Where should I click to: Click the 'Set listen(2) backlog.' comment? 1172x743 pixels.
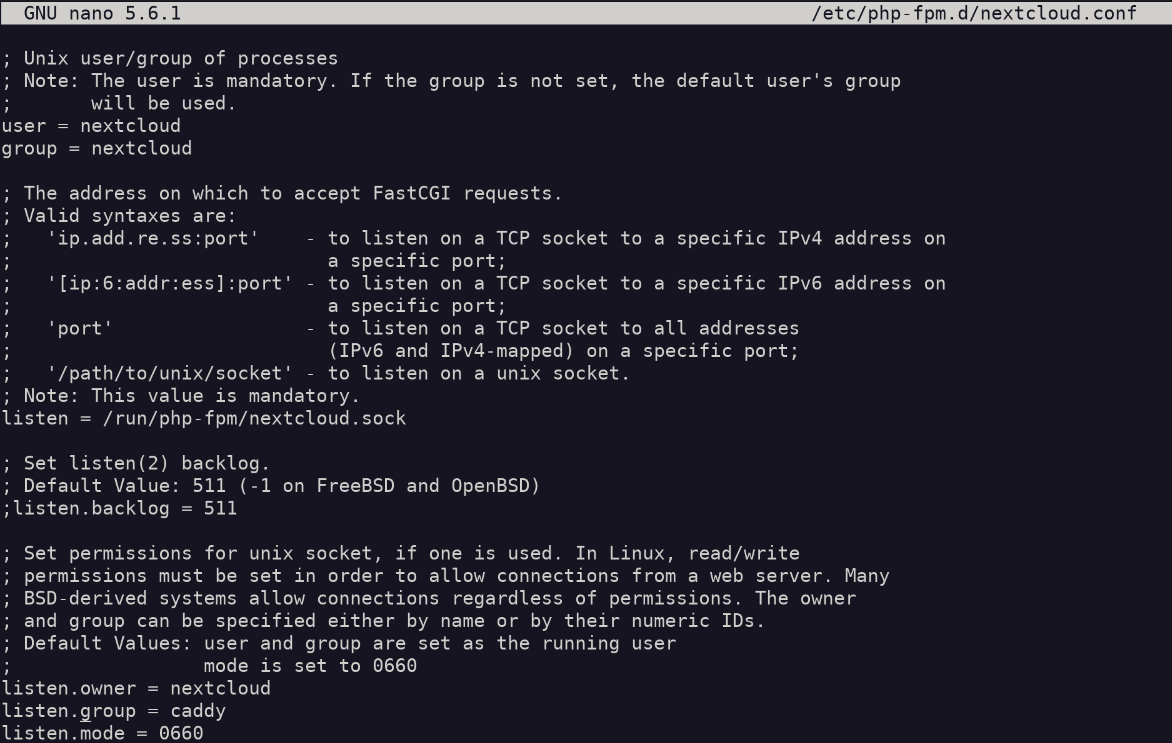tap(146, 463)
